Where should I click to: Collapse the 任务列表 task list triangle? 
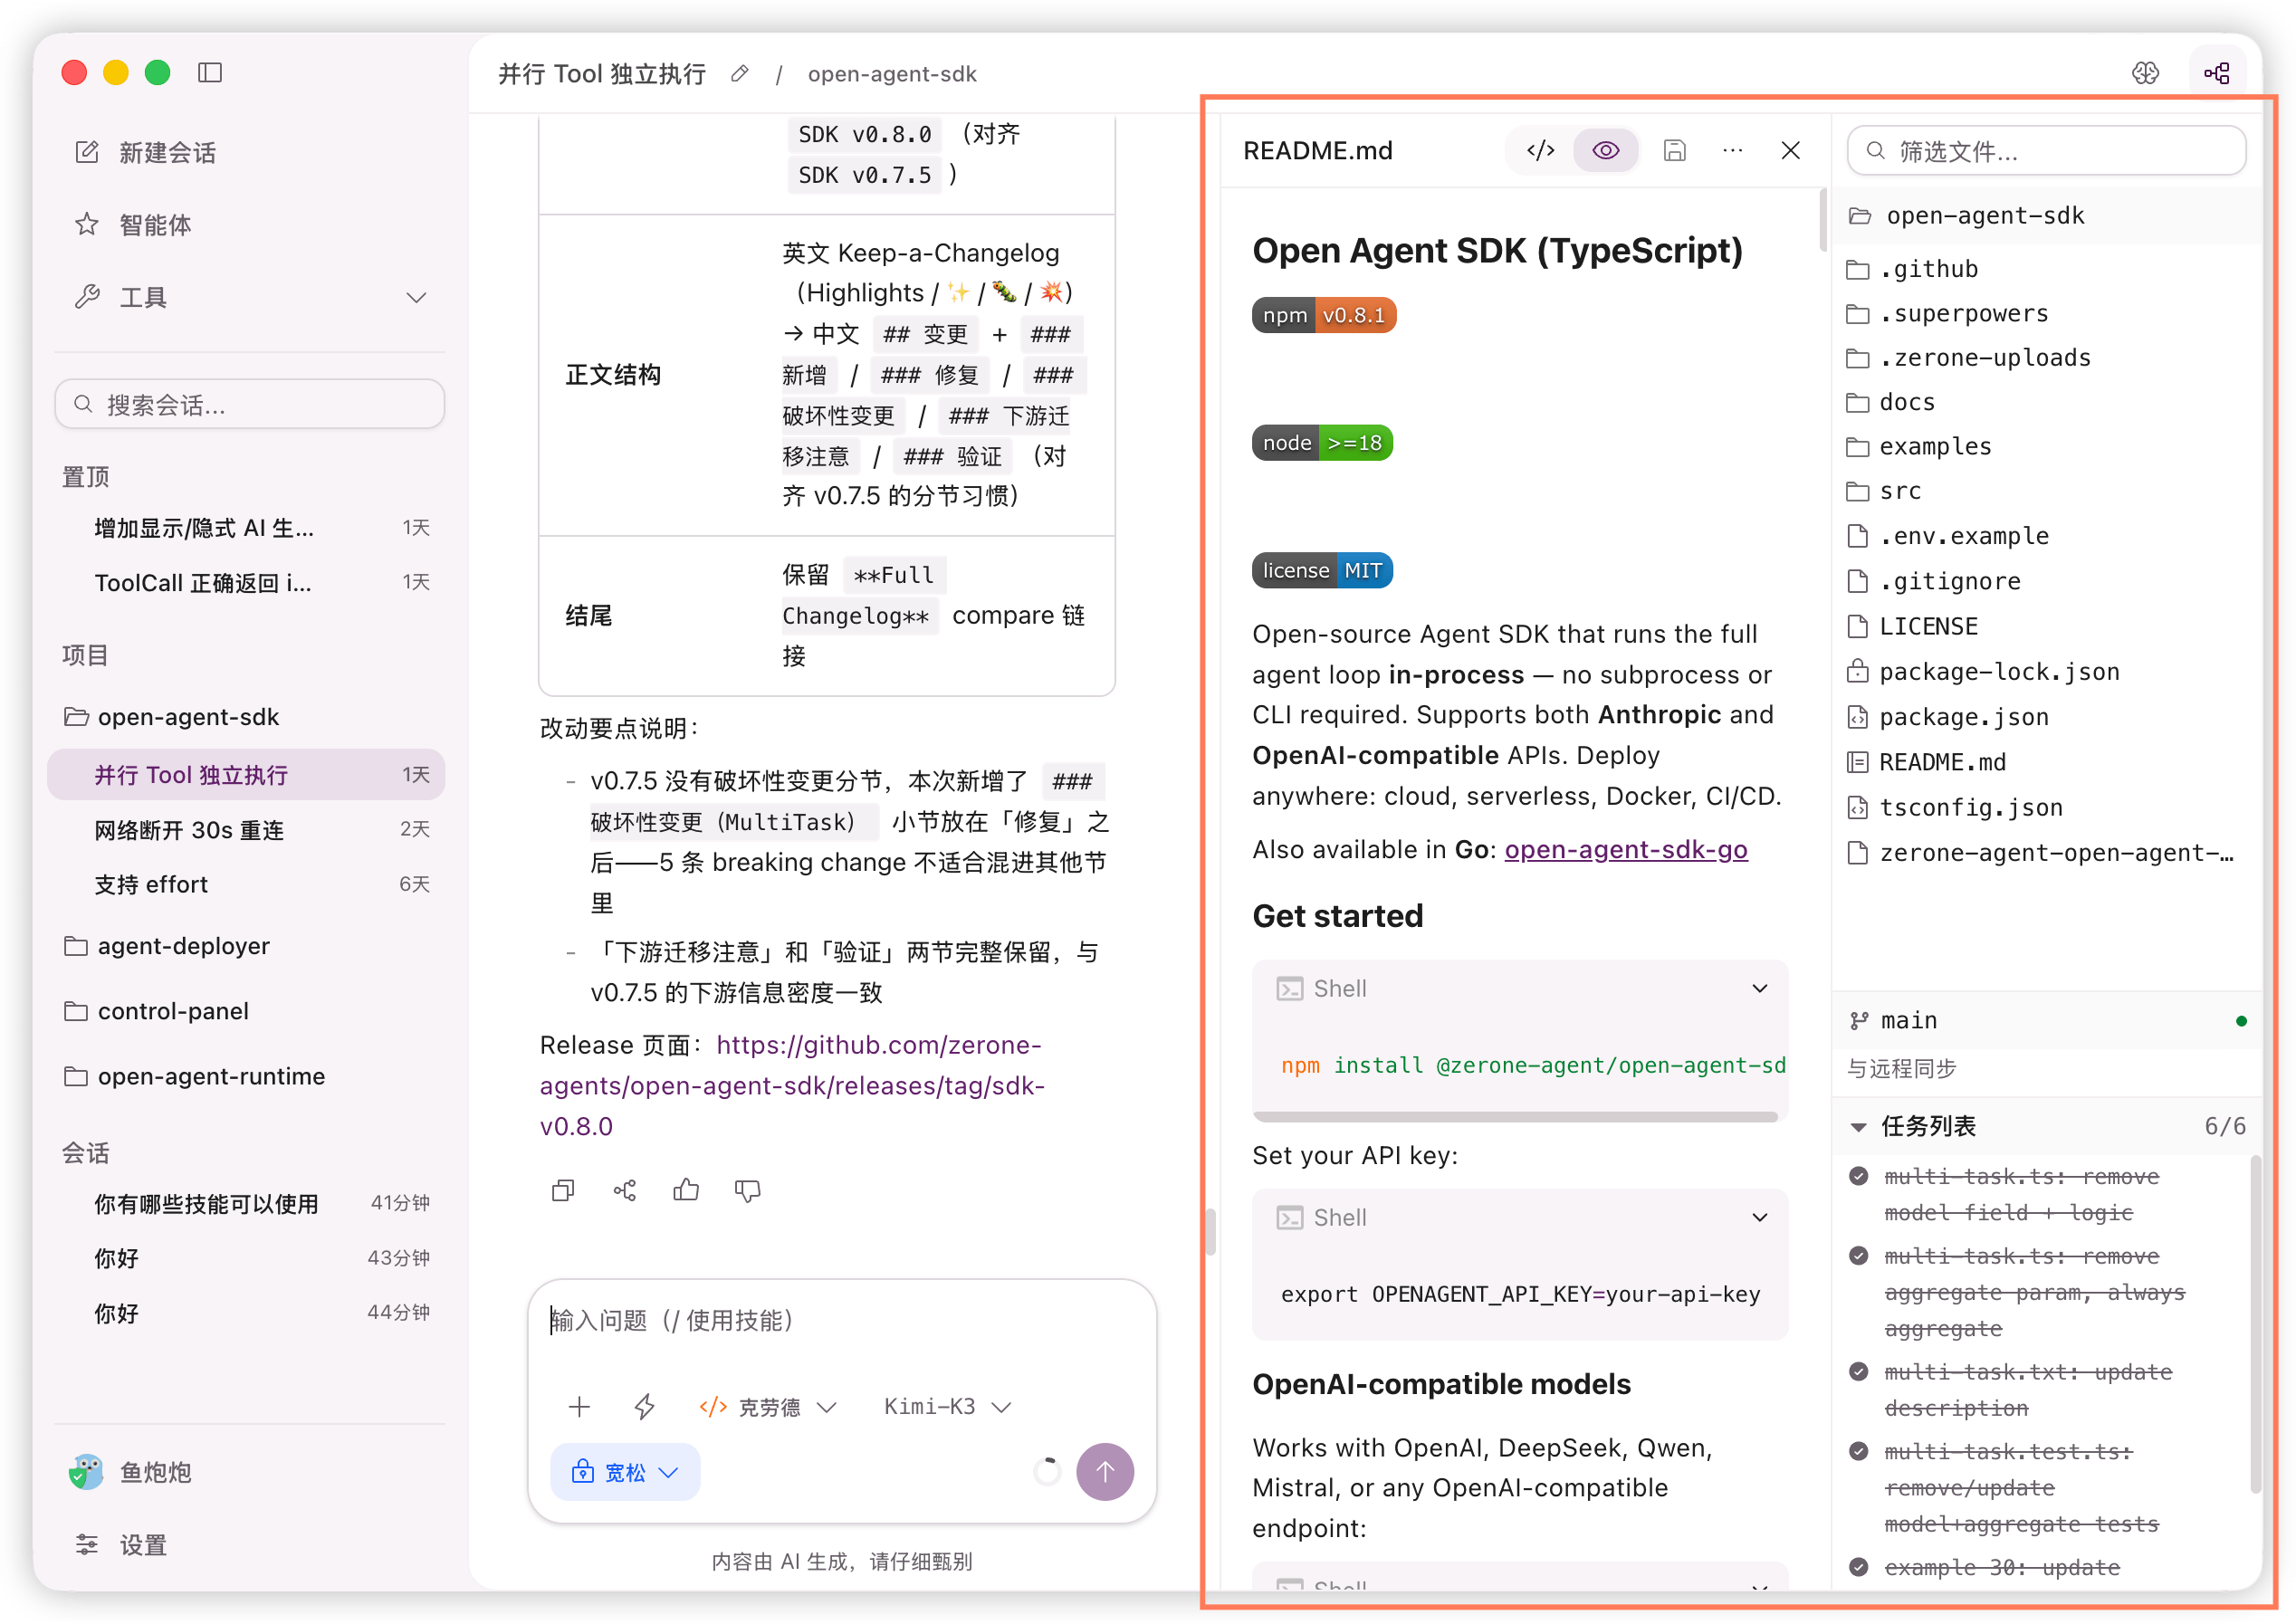[x=1858, y=1127]
